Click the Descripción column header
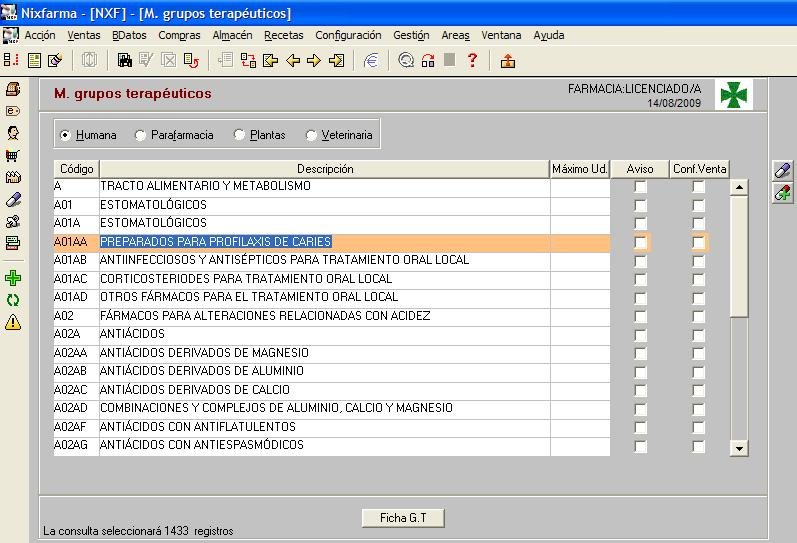 (325, 169)
